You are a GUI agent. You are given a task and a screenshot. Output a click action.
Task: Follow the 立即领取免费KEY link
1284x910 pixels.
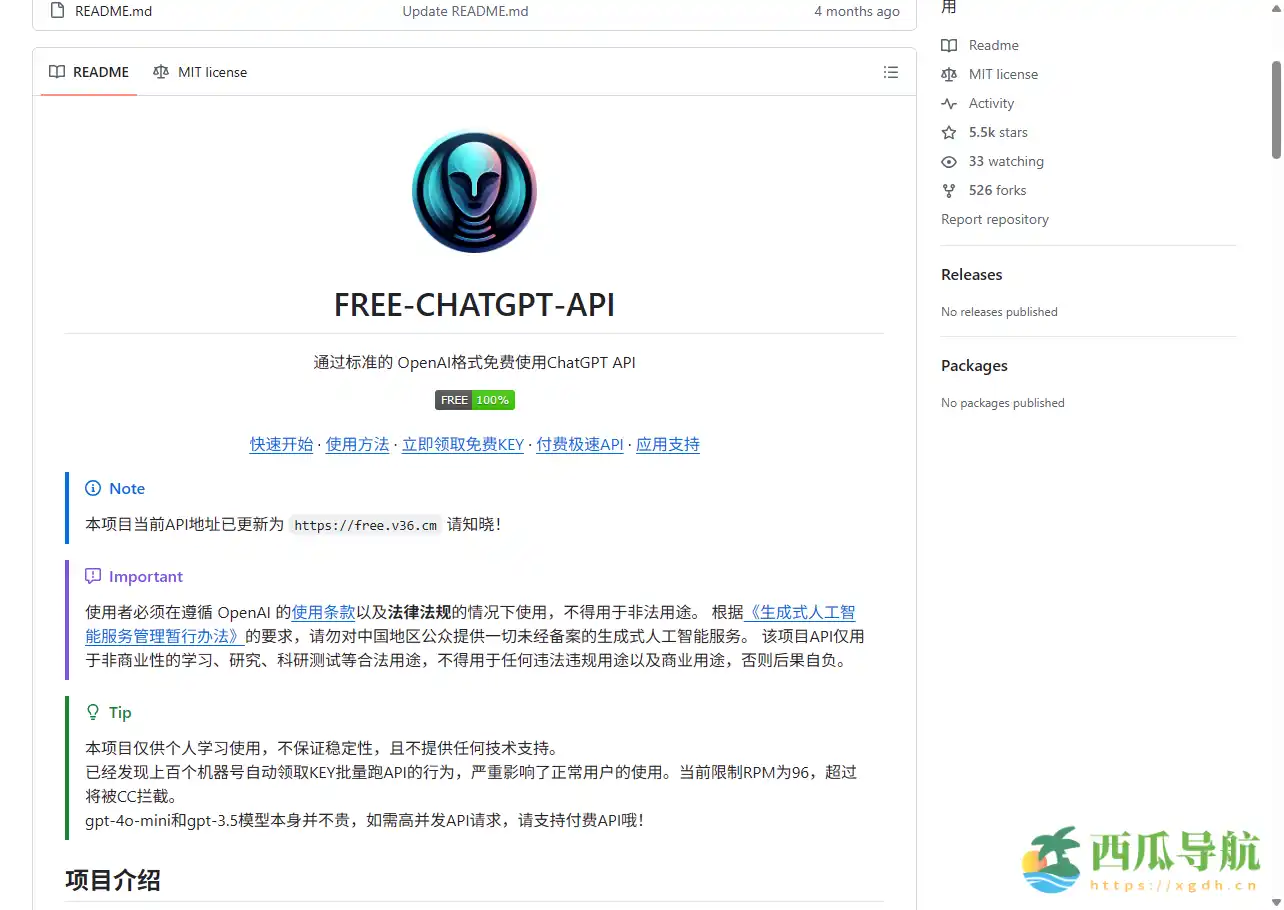462,444
